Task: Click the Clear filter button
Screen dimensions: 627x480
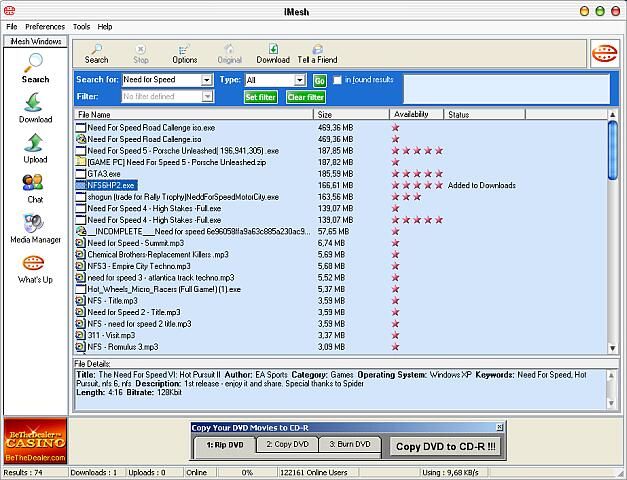Action: click(x=306, y=97)
